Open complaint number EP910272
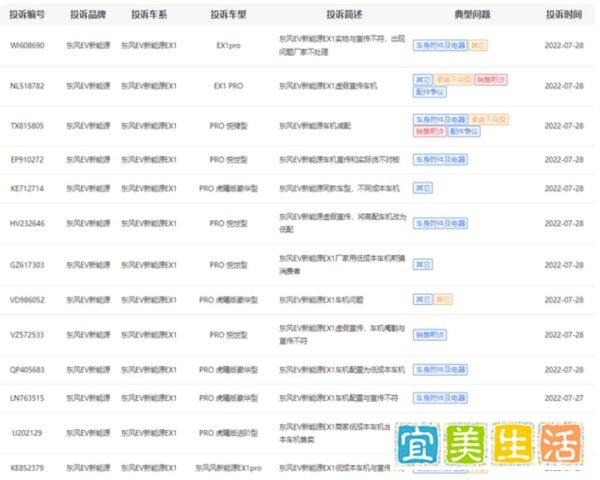600x480 pixels. (x=27, y=160)
